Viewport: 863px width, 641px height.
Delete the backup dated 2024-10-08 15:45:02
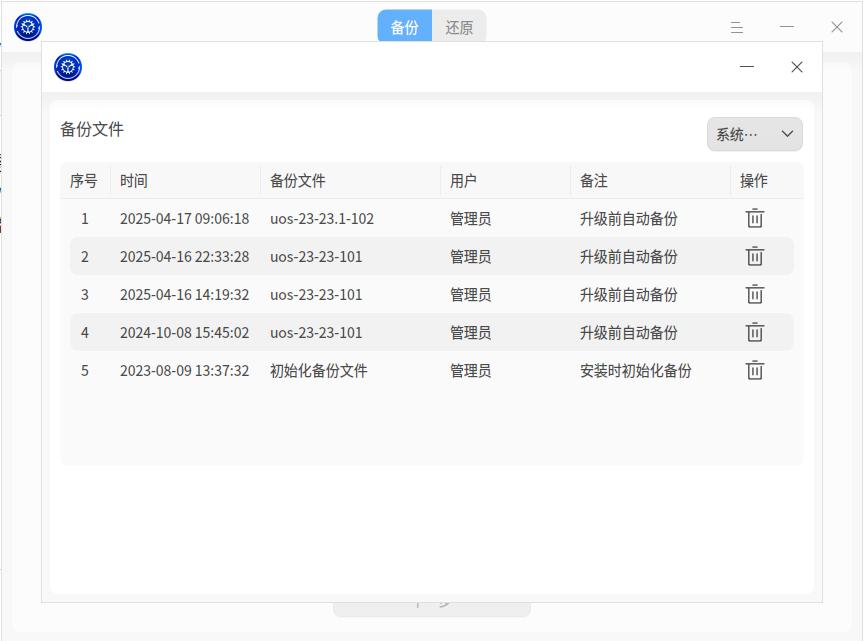[x=755, y=332]
